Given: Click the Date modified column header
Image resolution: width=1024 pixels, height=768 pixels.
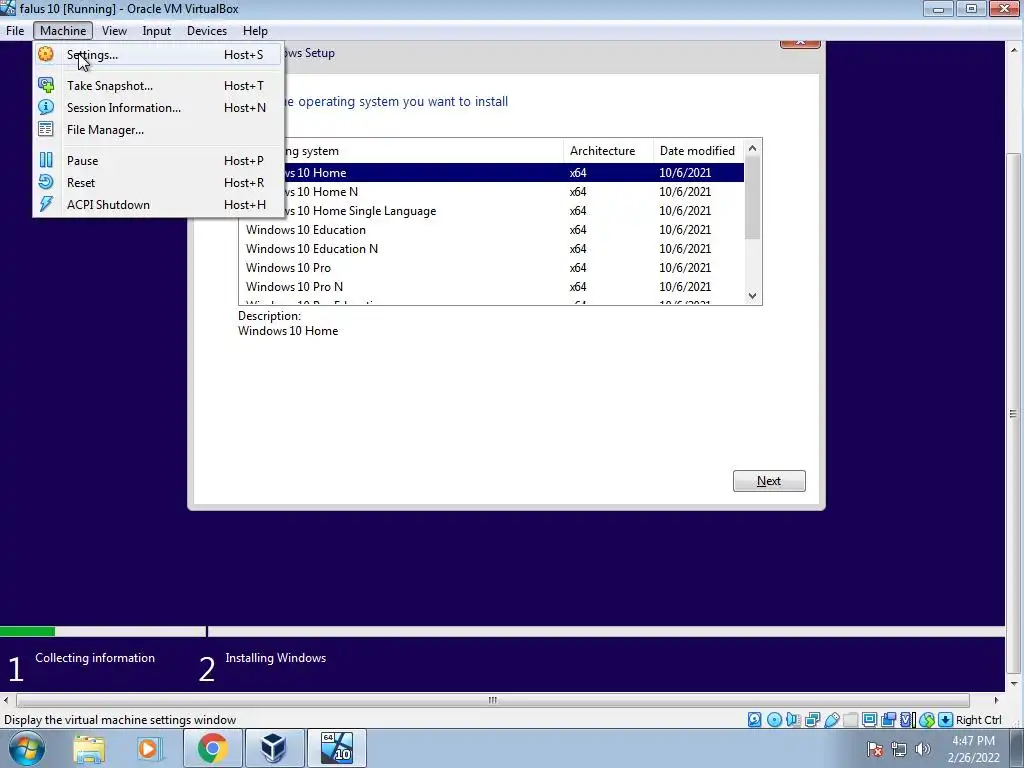Looking at the screenshot, I should click(x=698, y=151).
